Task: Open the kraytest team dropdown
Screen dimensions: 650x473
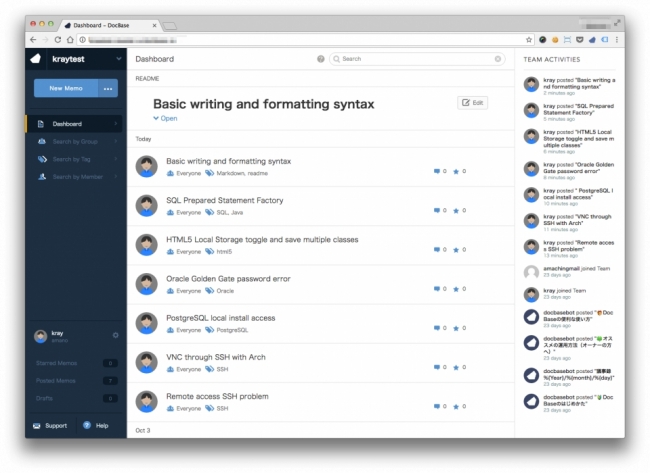Action: click(119, 59)
